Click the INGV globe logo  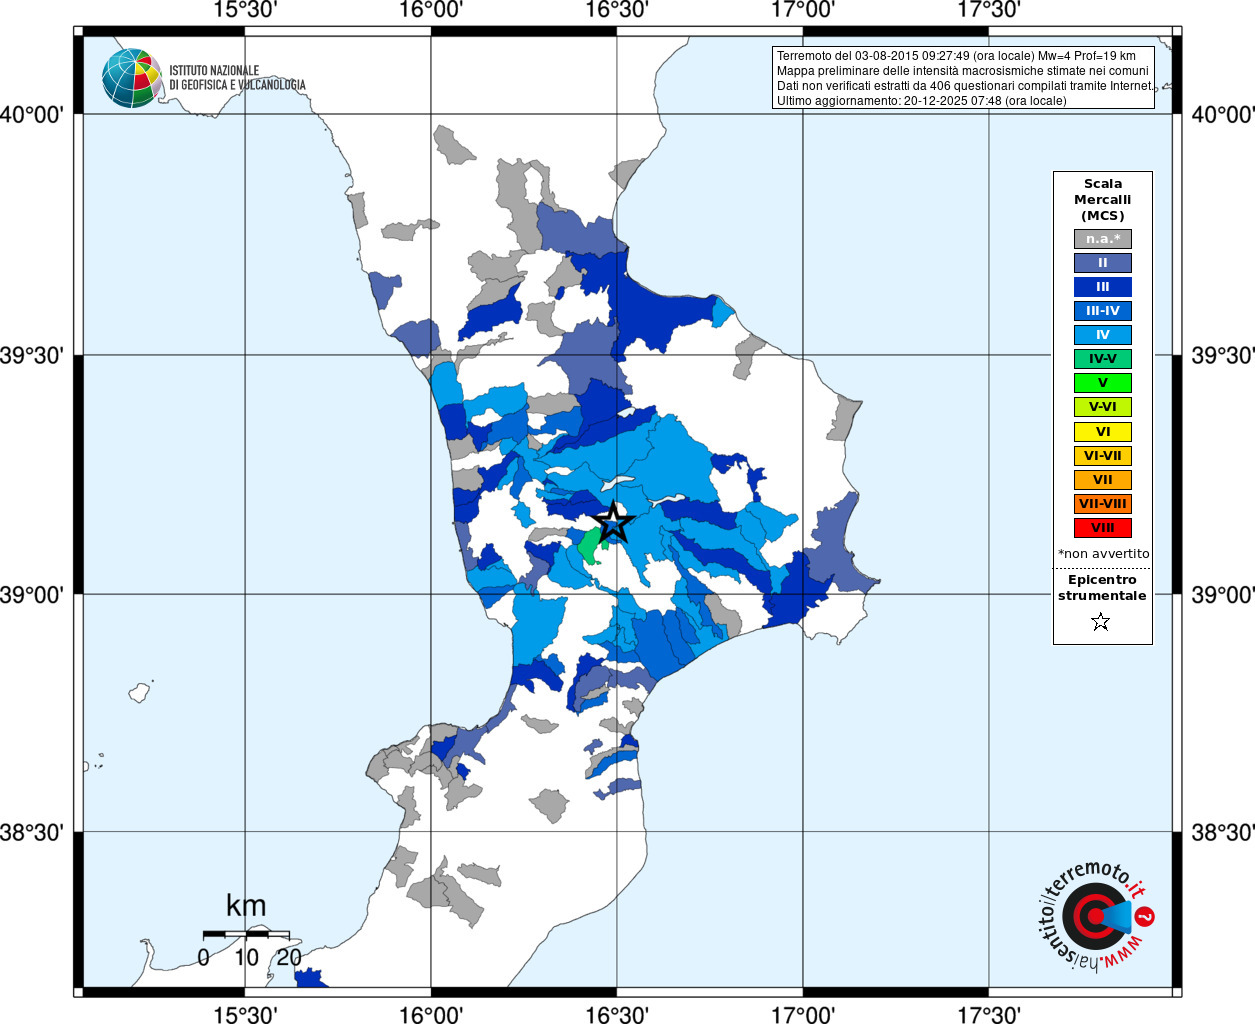click(131, 78)
